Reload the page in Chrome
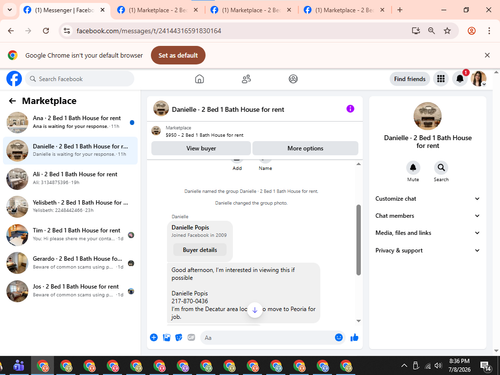Screen dimensions: 500x375 [x=46, y=31]
